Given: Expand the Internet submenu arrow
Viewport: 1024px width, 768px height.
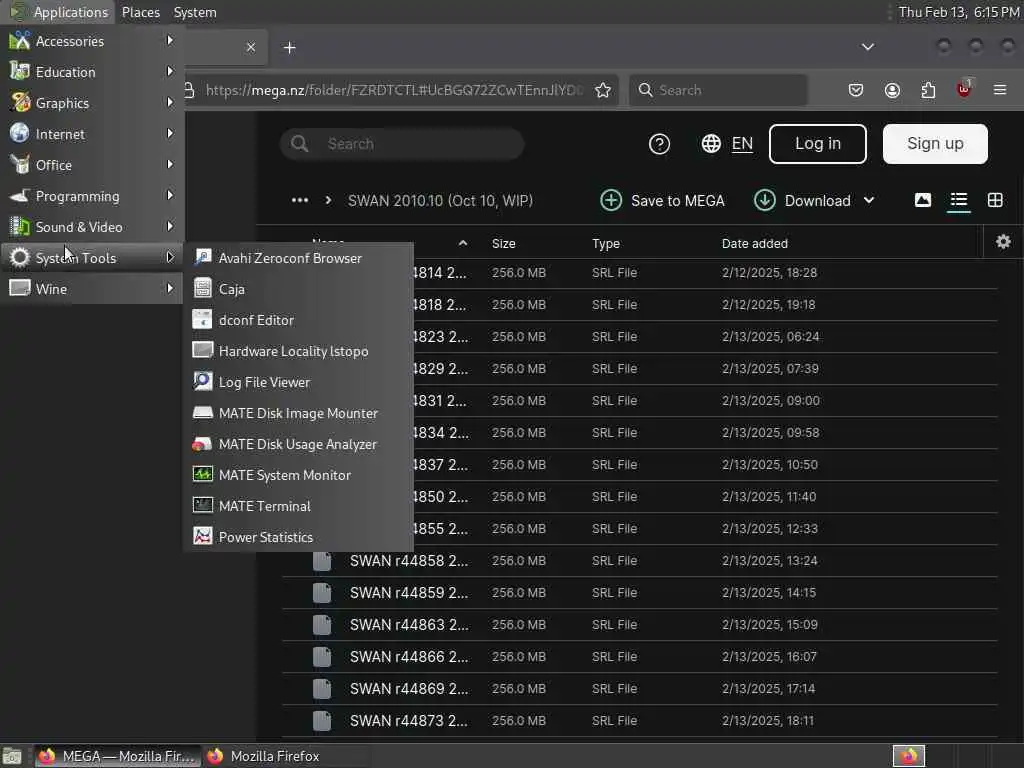Looking at the screenshot, I should [170, 133].
